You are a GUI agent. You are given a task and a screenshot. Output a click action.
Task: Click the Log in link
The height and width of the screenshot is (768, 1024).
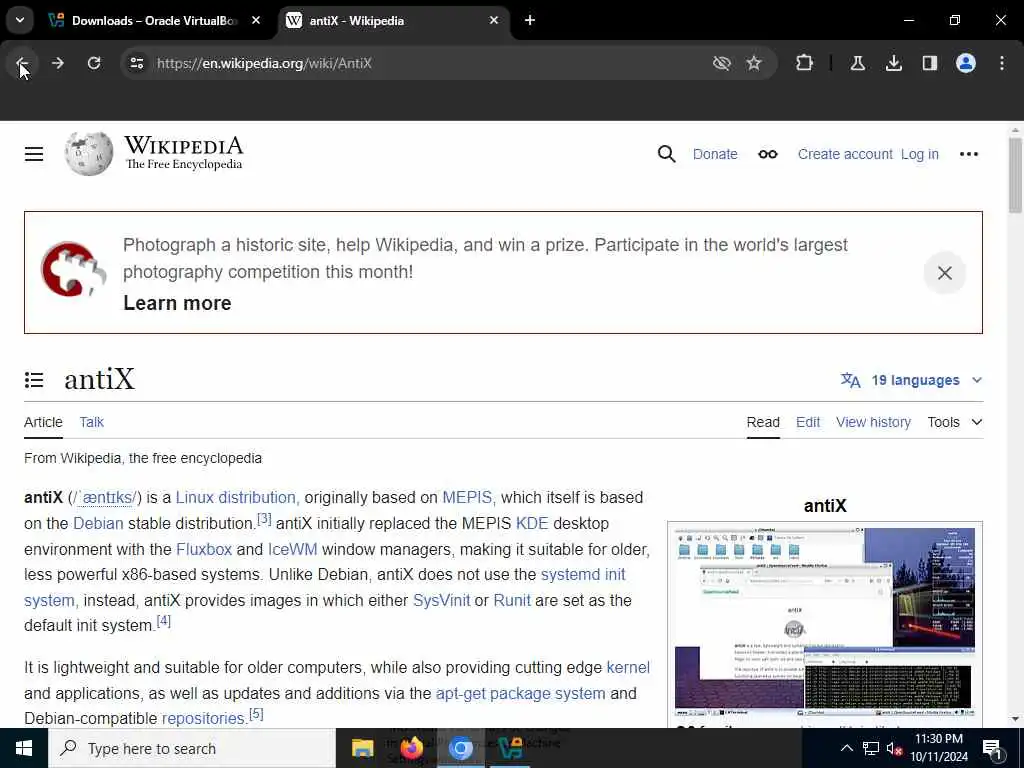tap(920, 154)
